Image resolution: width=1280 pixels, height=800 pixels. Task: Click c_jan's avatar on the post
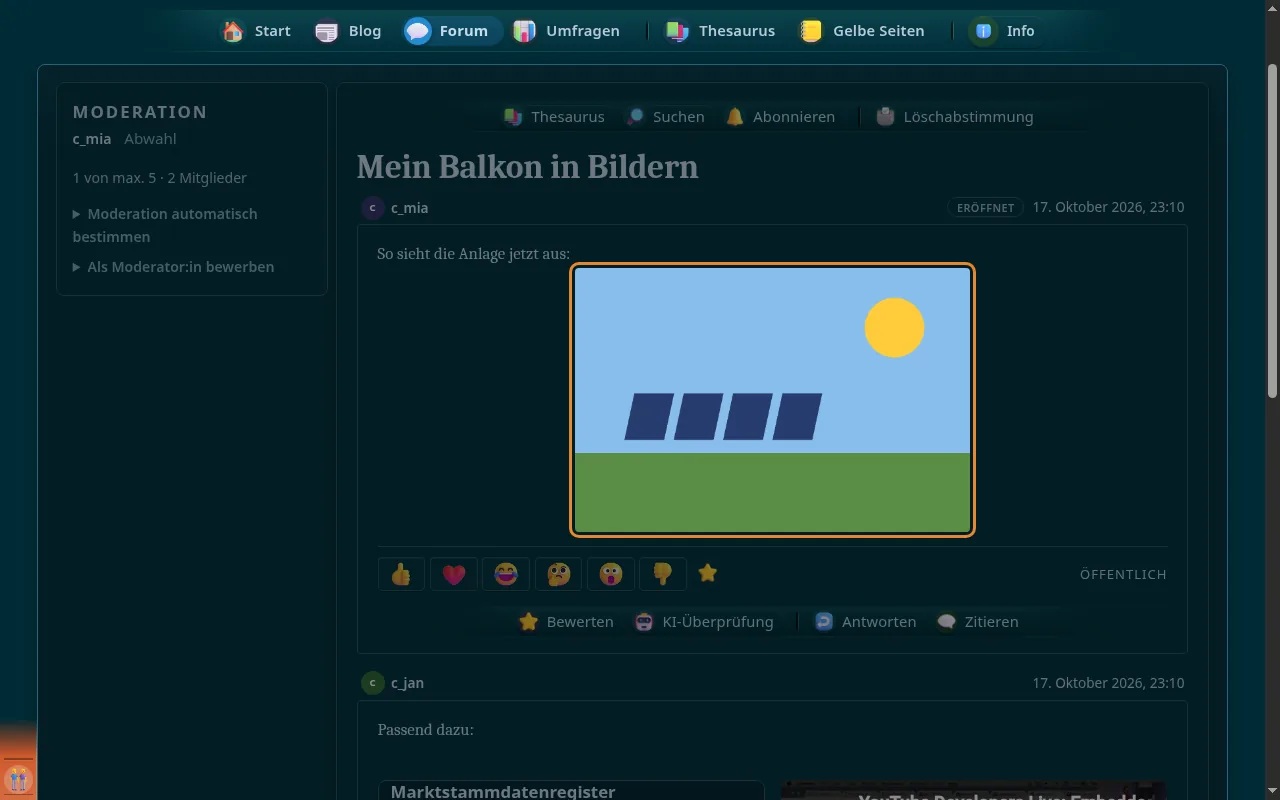(x=373, y=683)
